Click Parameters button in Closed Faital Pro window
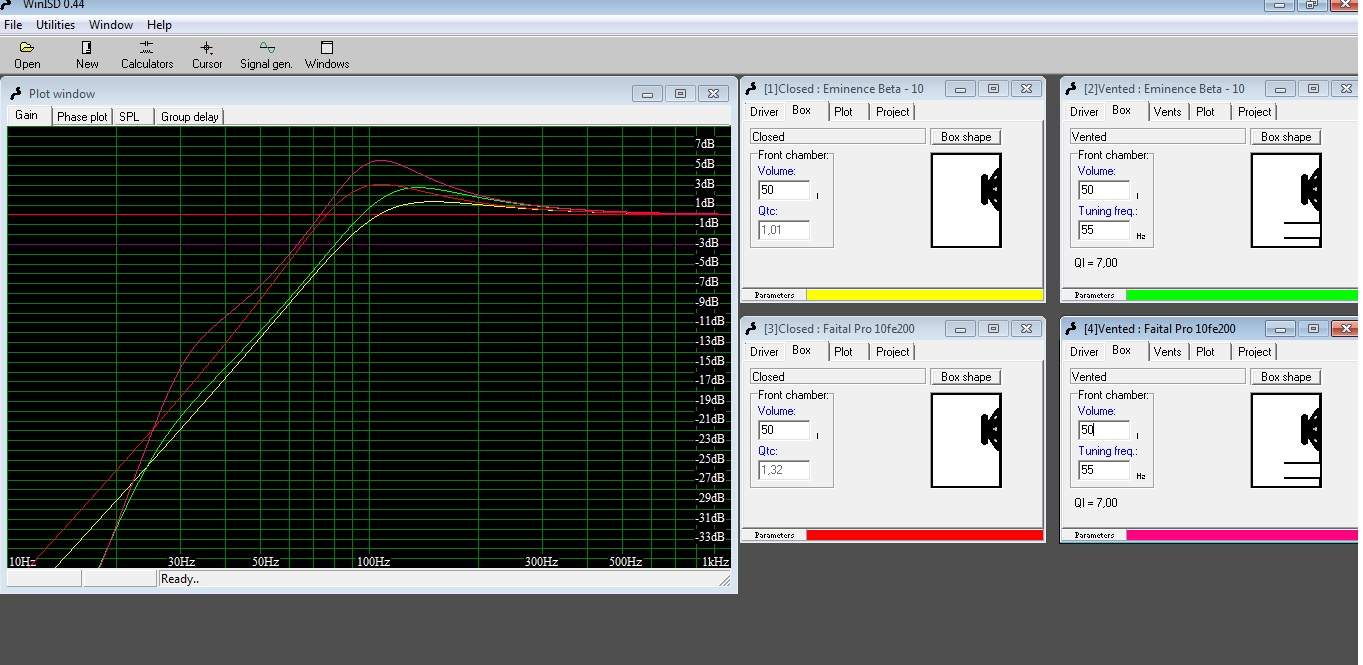This screenshot has height=665, width=1363. tap(774, 535)
